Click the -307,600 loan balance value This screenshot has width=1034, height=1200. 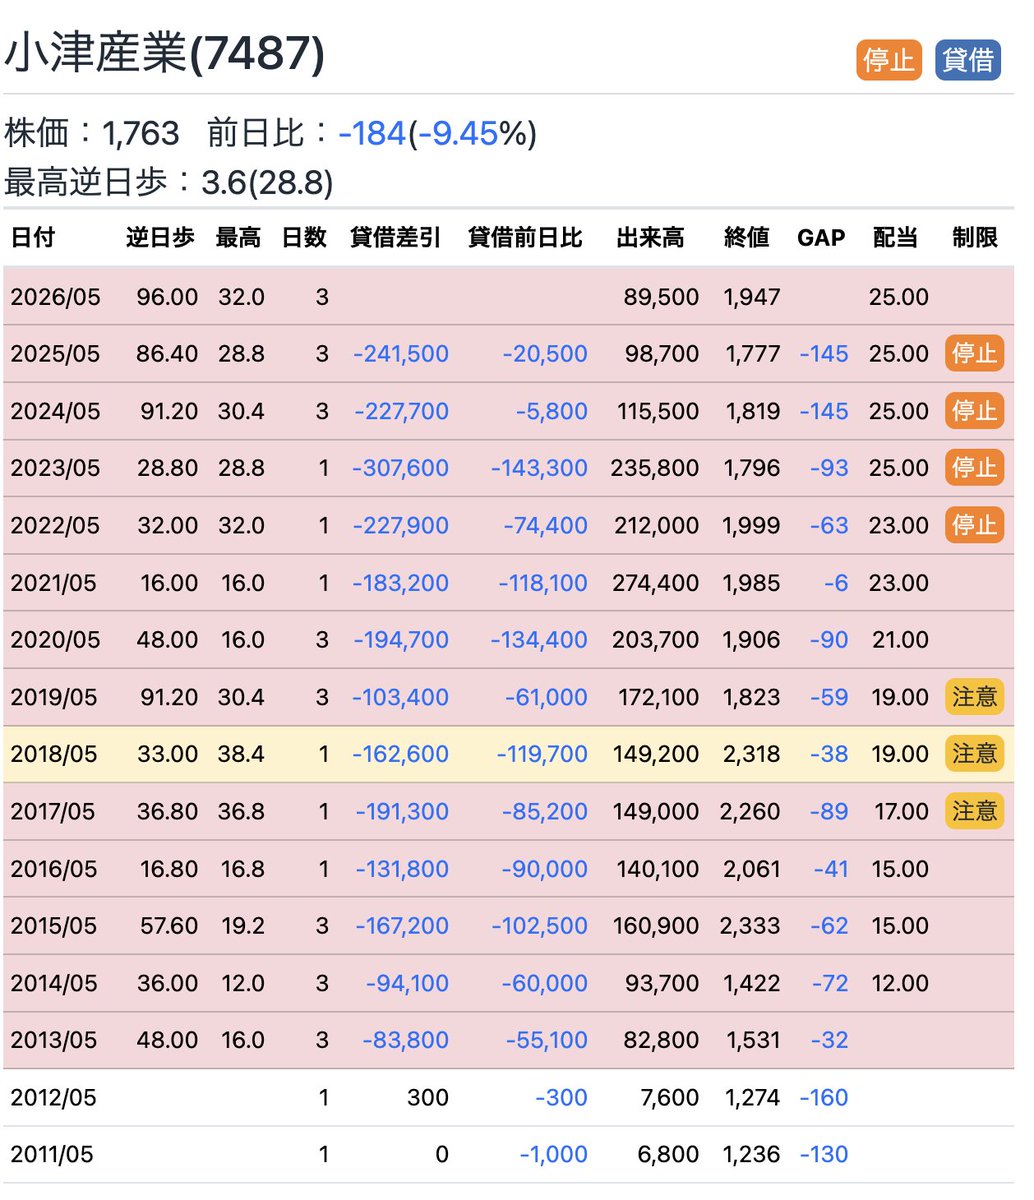400,468
